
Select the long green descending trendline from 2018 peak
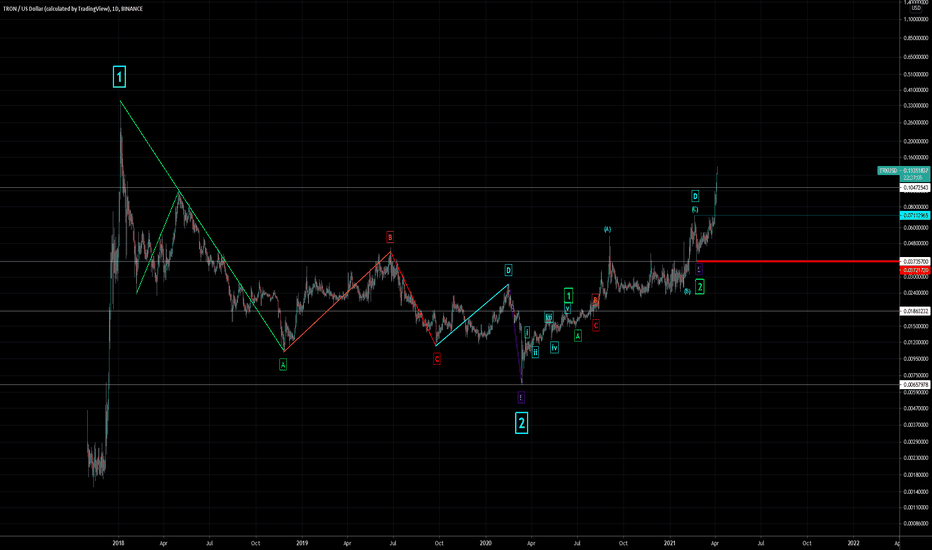202,226
